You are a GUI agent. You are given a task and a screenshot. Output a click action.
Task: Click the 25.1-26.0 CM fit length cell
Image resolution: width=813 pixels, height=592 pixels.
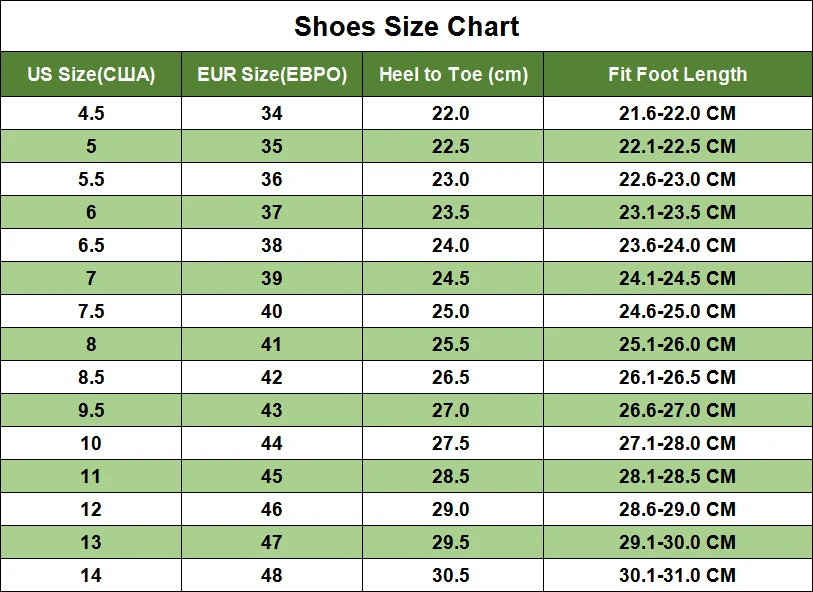pyautogui.click(x=677, y=344)
